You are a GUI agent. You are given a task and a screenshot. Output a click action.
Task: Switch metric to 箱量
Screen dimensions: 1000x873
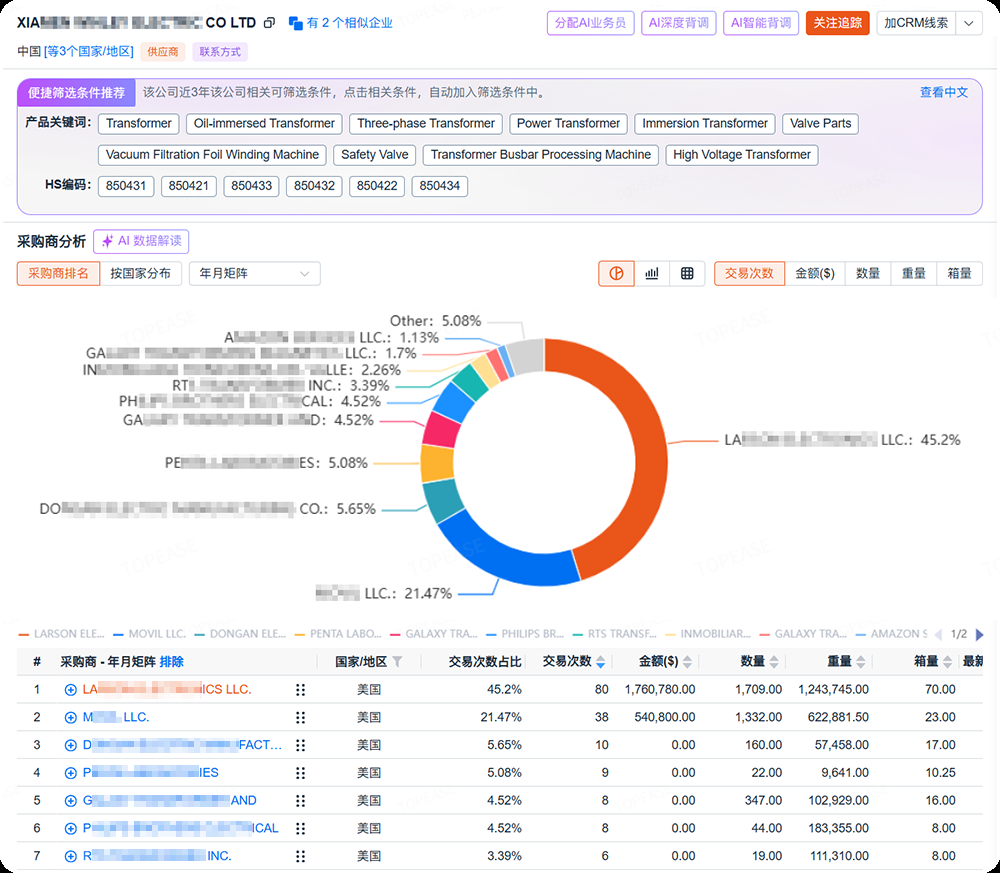959,274
